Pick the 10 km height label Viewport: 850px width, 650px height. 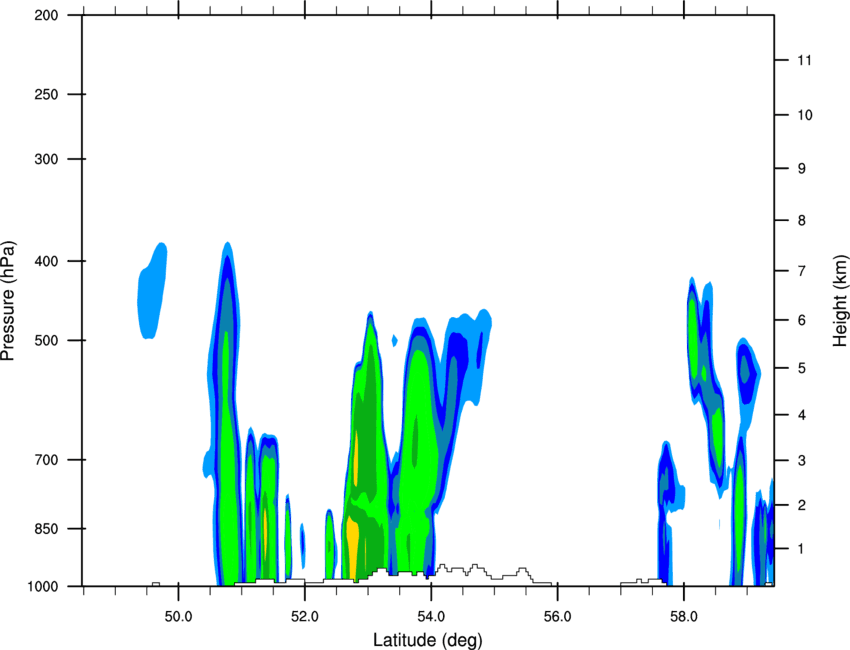(x=805, y=115)
